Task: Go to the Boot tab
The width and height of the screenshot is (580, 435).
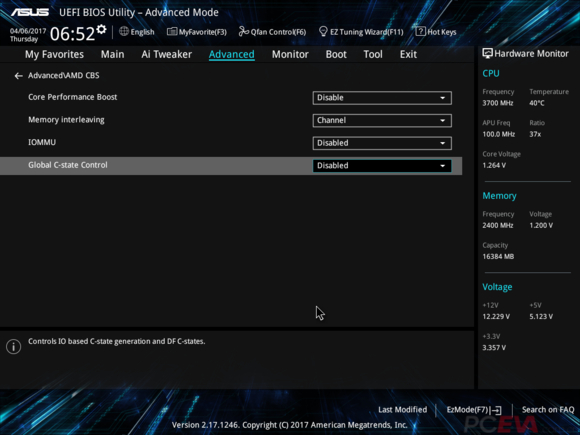Action: pos(336,54)
